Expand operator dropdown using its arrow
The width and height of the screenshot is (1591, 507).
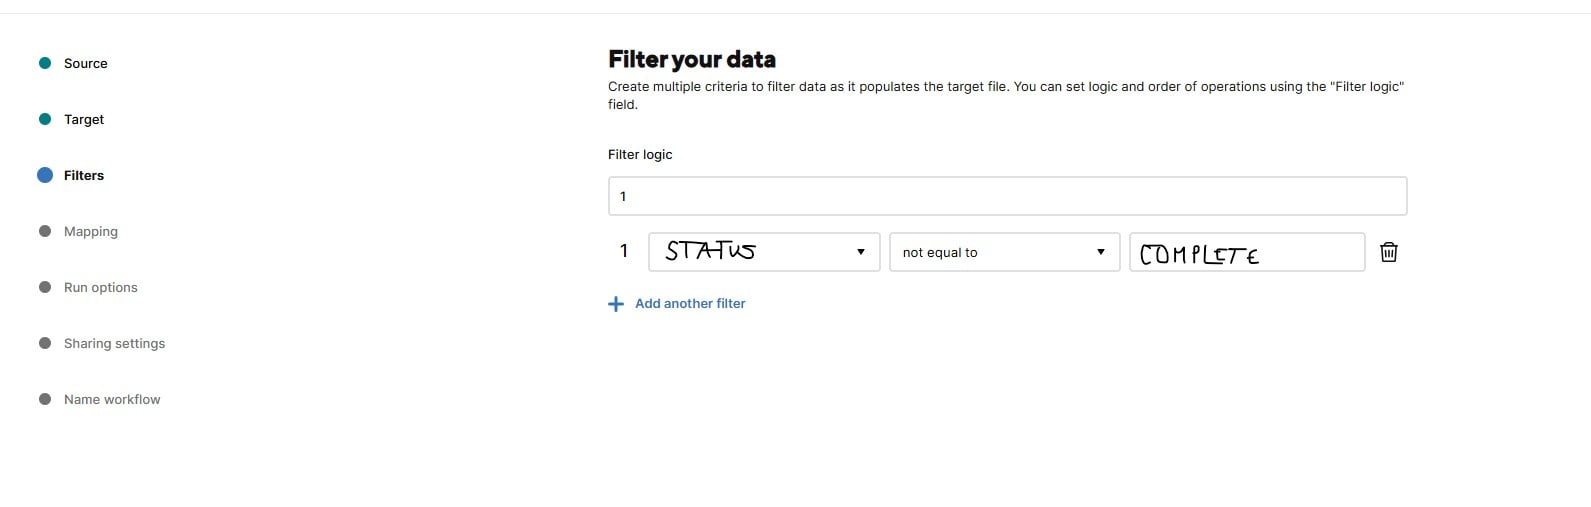click(1101, 252)
